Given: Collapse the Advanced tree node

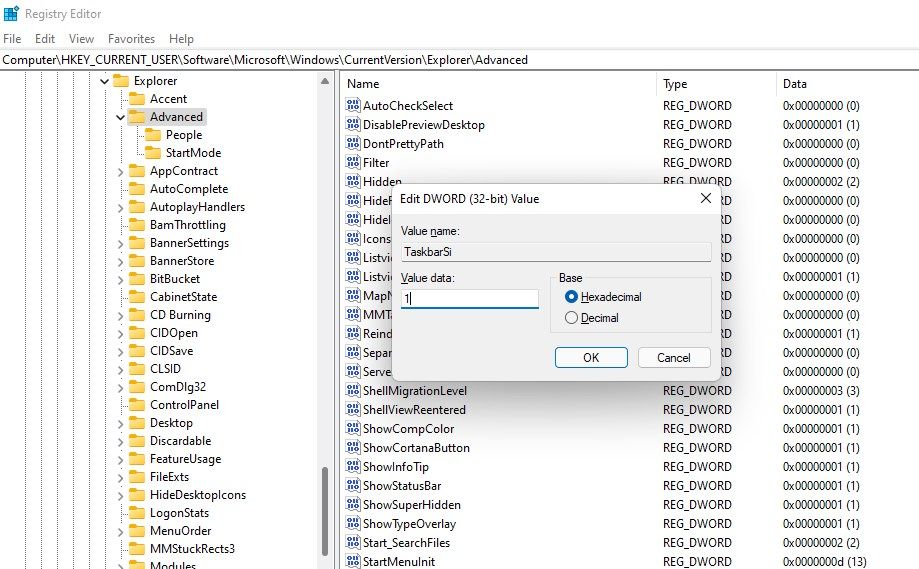Looking at the screenshot, I should coord(120,117).
